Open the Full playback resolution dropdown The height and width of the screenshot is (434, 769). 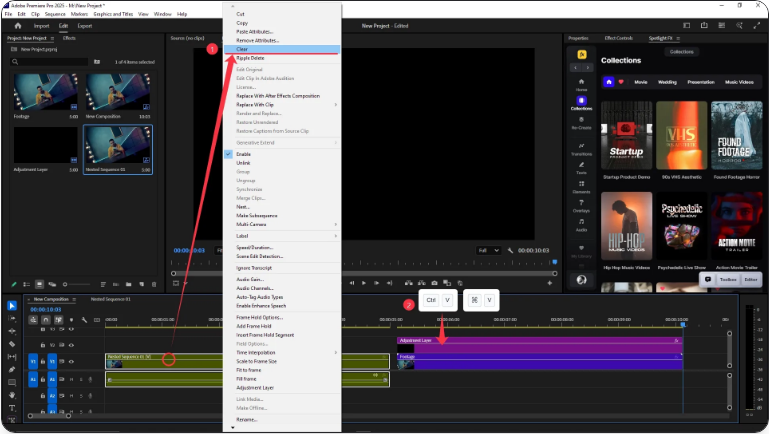point(489,250)
